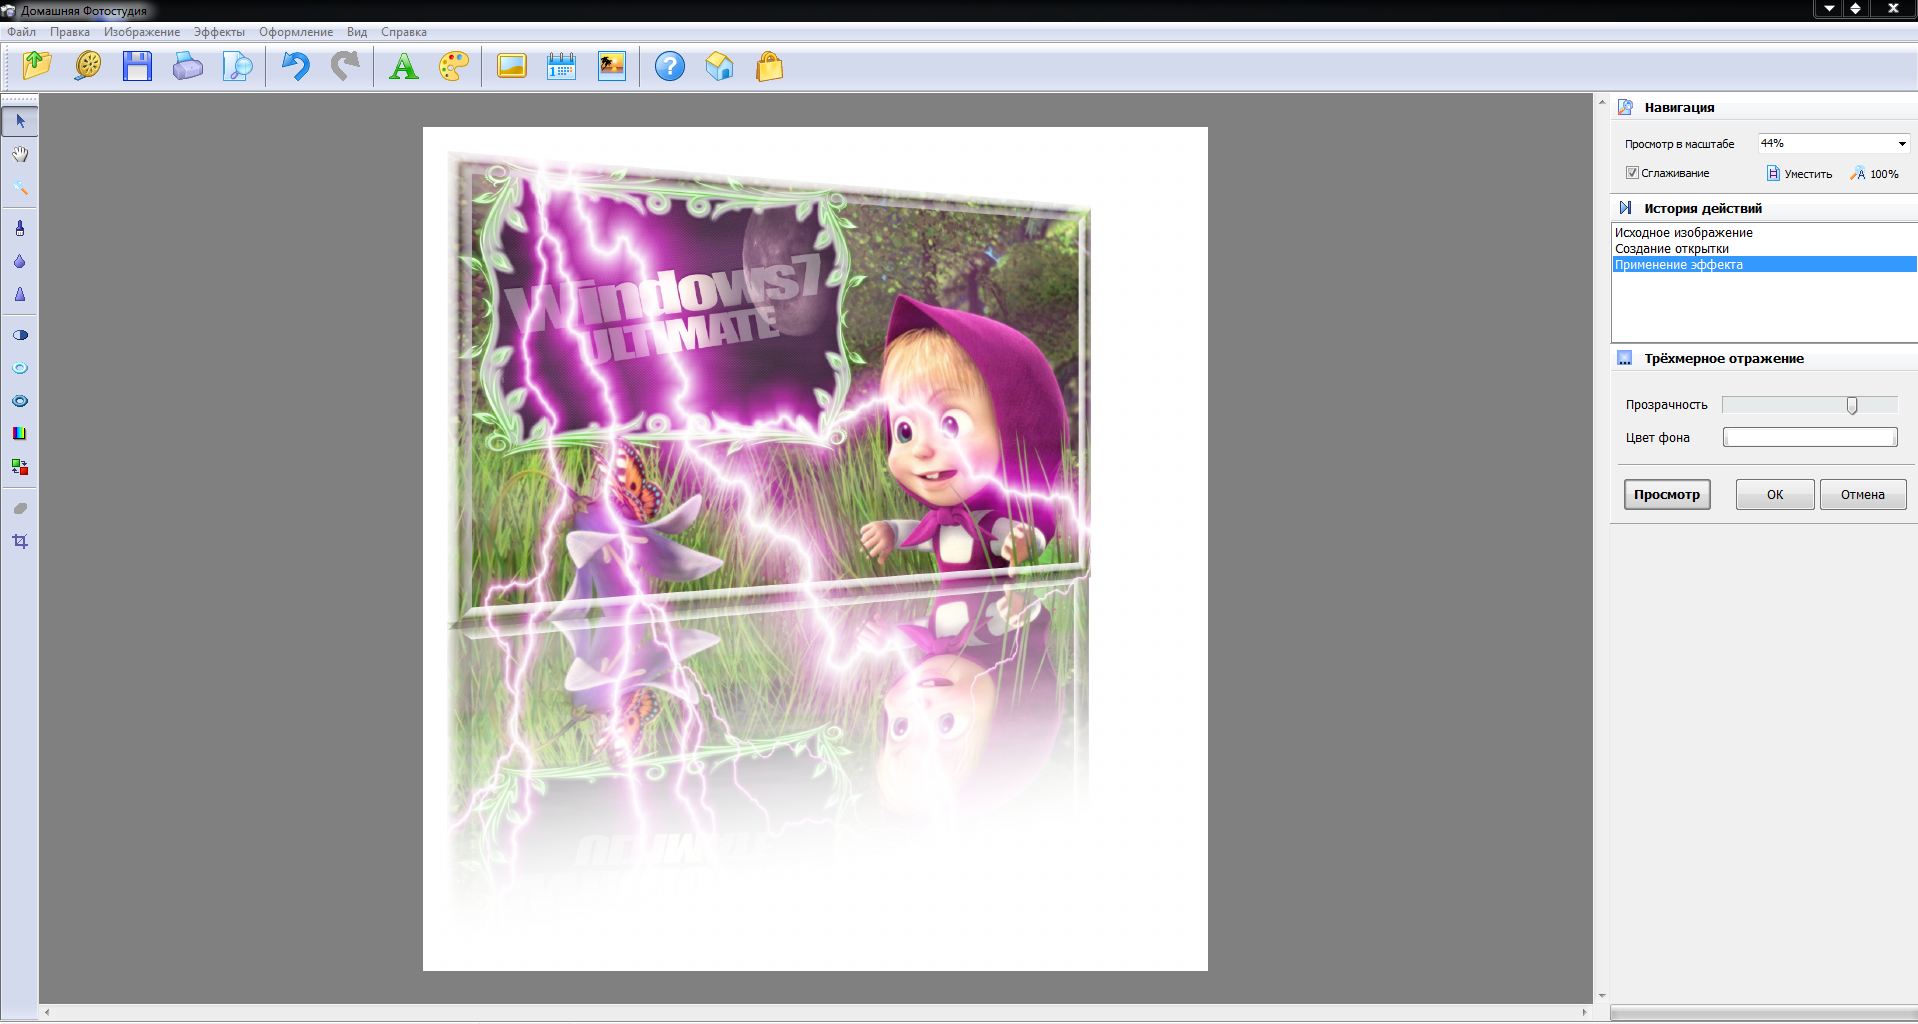Click the house icon in toolbar
This screenshot has height=1024, width=1918.
click(720, 66)
